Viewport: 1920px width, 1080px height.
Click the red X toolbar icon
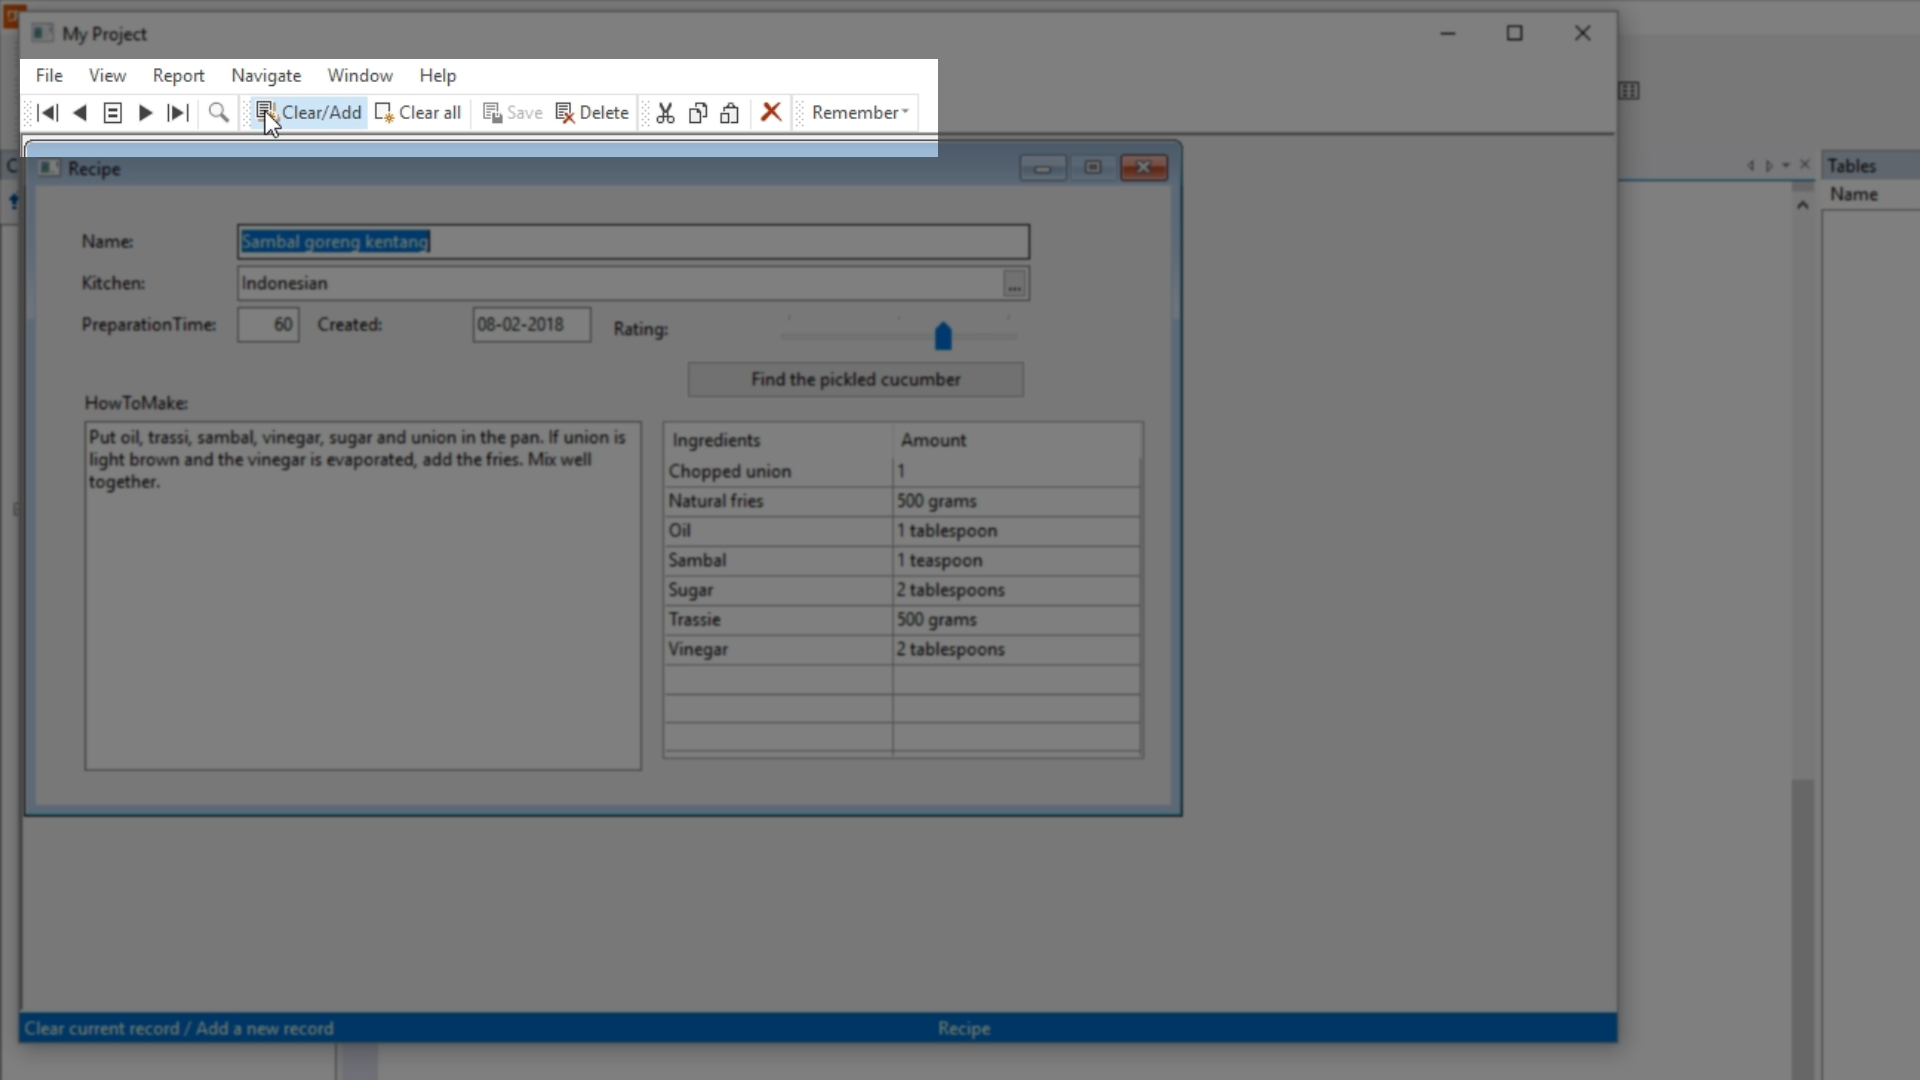771,112
